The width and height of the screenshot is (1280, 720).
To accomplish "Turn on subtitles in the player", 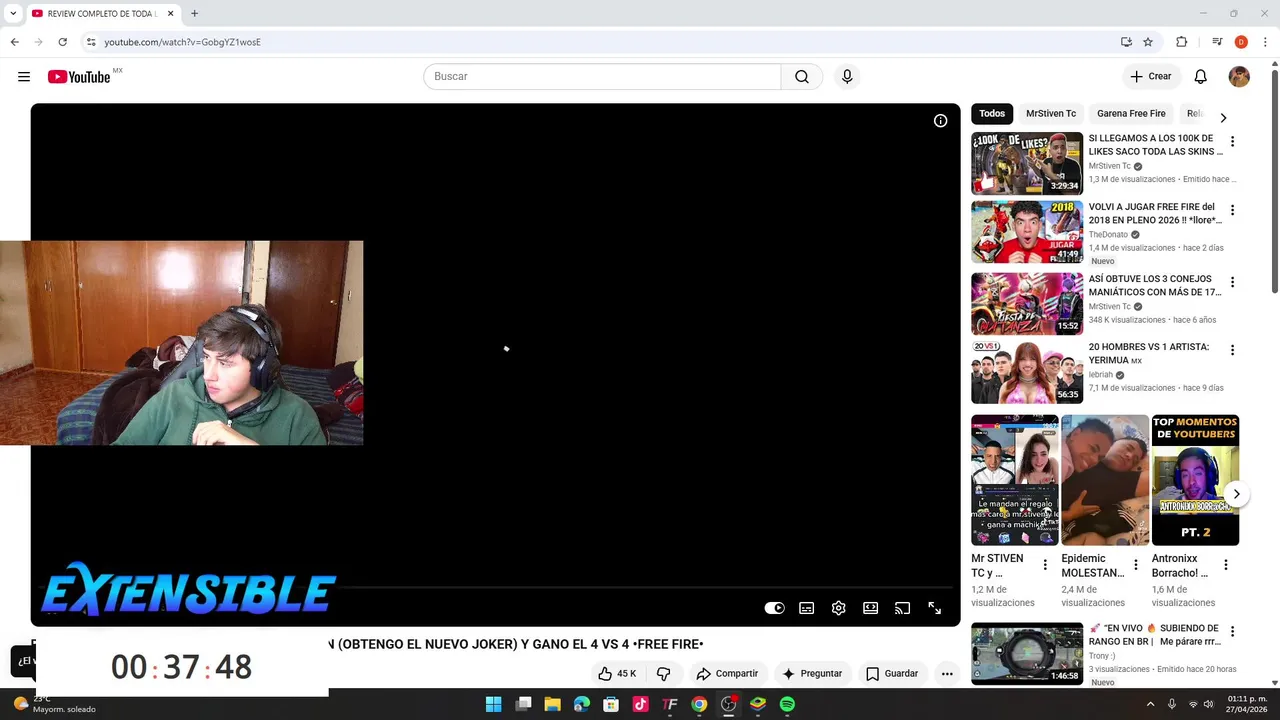I will pyautogui.click(x=807, y=608).
